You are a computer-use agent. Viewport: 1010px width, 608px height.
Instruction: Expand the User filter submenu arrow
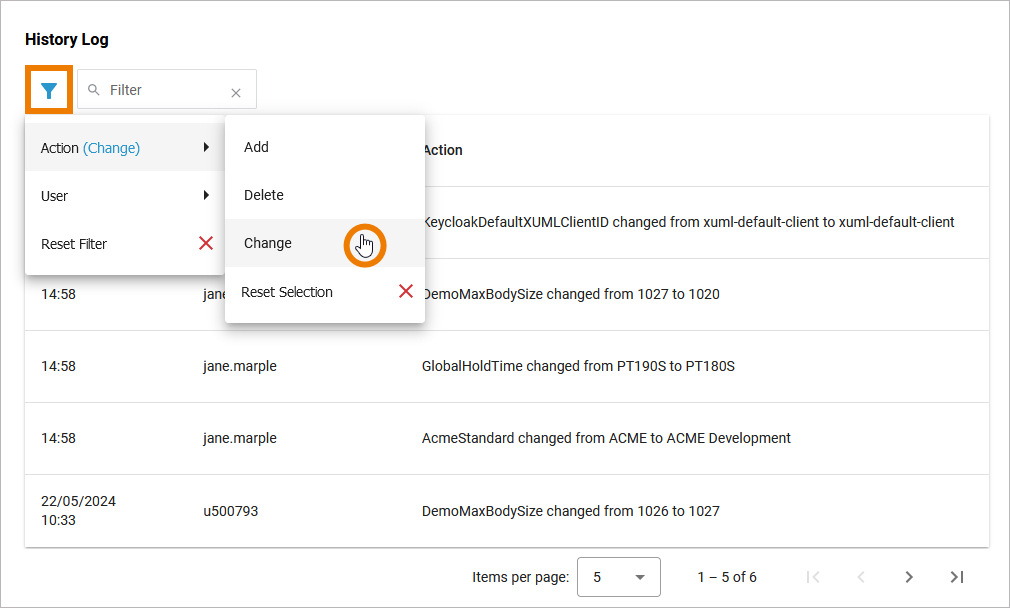pos(206,195)
